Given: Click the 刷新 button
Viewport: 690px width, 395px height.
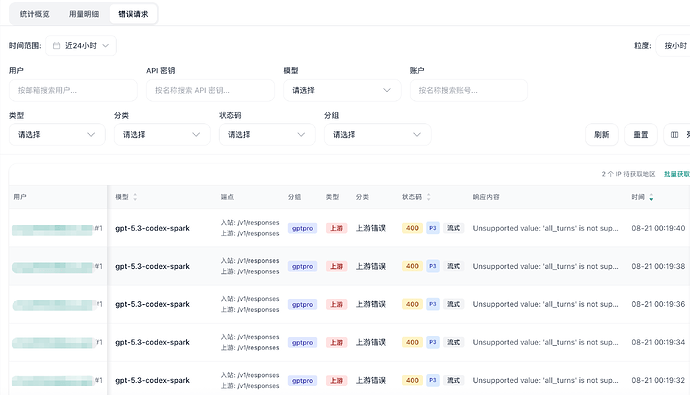Looking at the screenshot, I should (602, 135).
